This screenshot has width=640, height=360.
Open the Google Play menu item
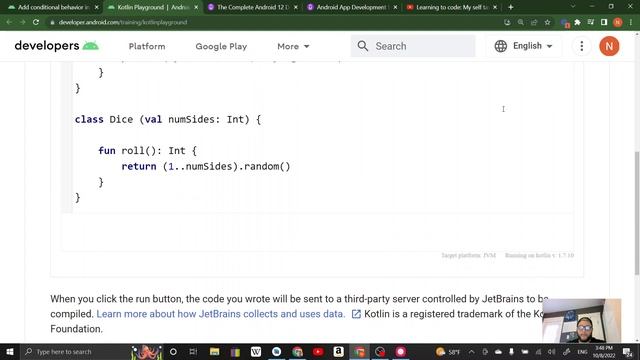click(221, 46)
